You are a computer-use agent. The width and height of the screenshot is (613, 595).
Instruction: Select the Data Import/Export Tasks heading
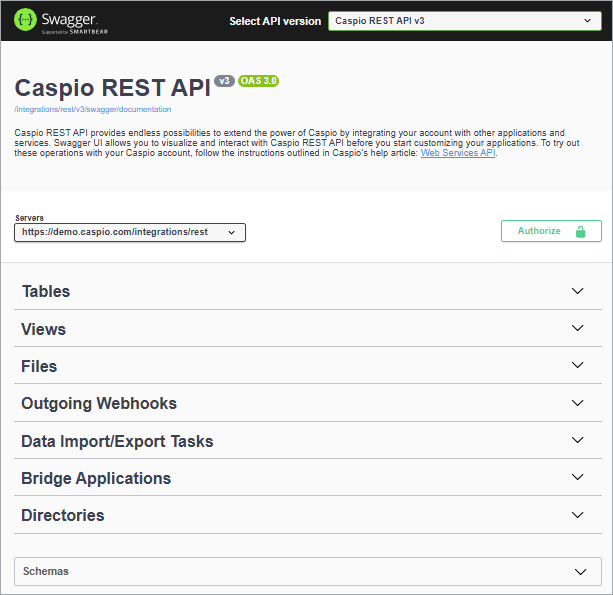click(x=117, y=441)
